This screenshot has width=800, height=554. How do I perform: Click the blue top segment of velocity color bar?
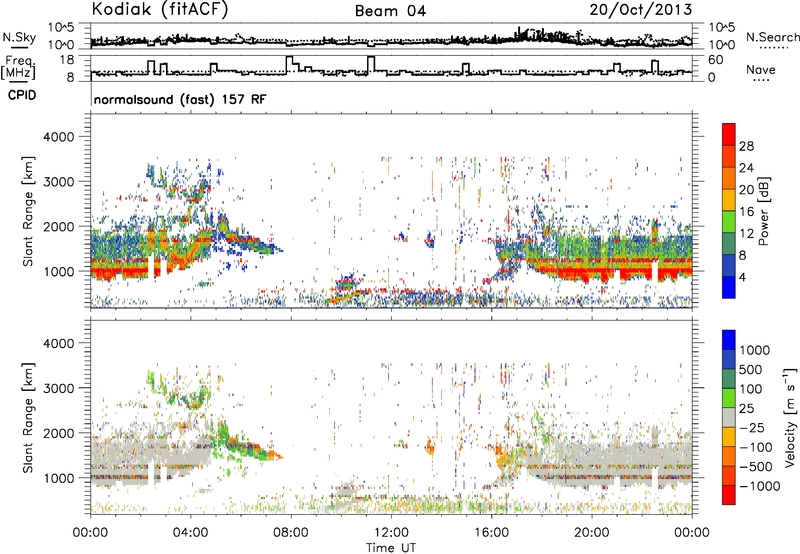(x=729, y=340)
